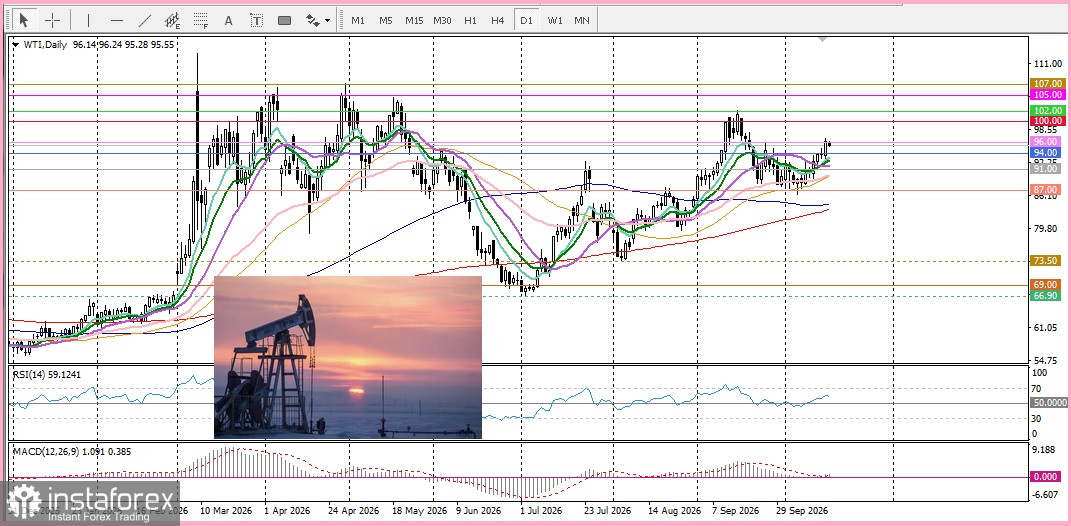Viewport: 1071px width, 526px height.
Task: Click the chart shift triangle marker
Action: [x=823, y=40]
